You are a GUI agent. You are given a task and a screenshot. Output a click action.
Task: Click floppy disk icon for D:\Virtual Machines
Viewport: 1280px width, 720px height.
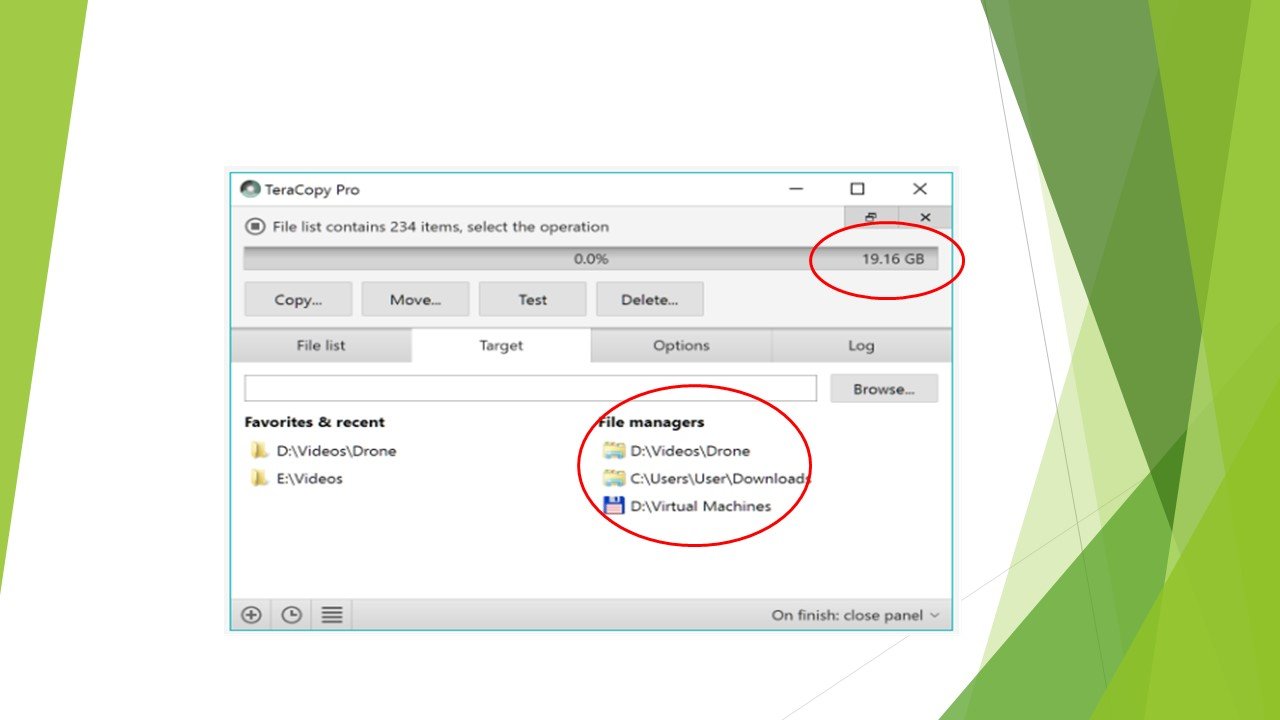[x=614, y=506]
